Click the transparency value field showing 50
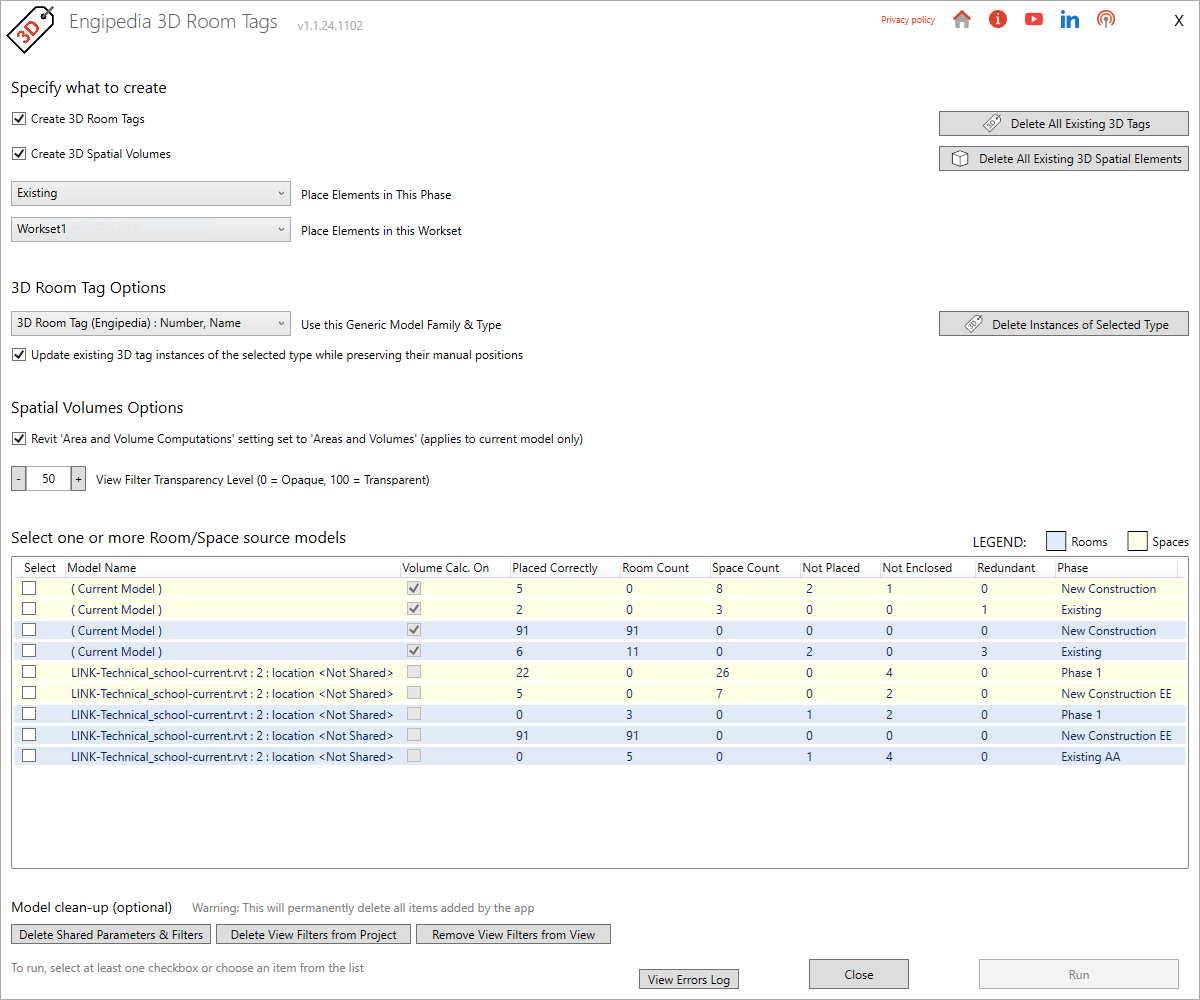This screenshot has width=1200, height=1000. pyautogui.click(x=48, y=479)
